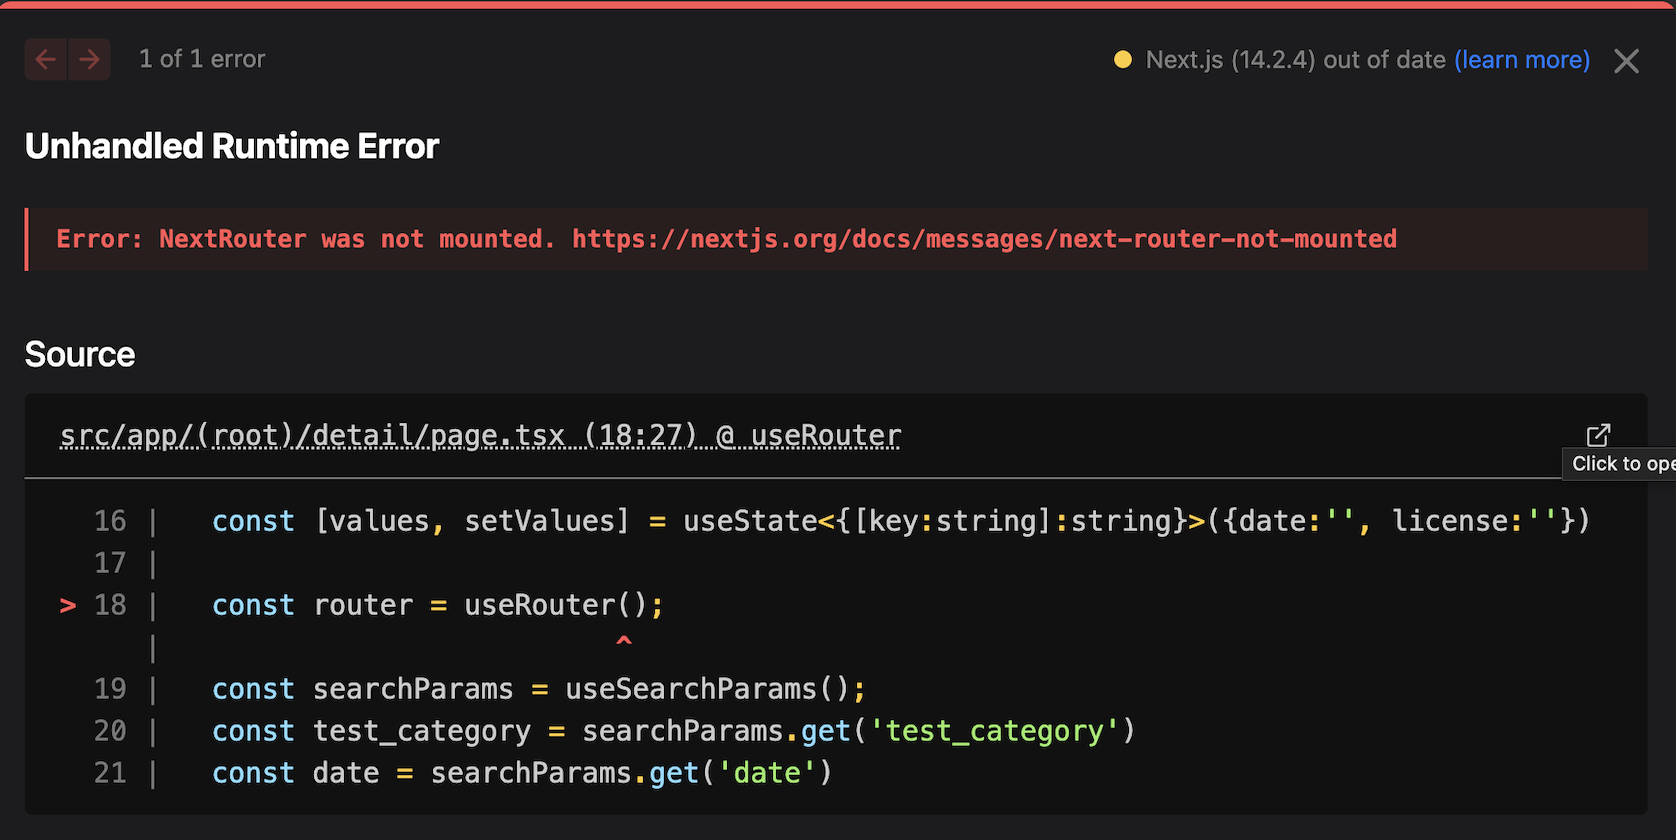Click highlighted line 18 'const router = useRouter();'
The width and height of the screenshot is (1676, 840).
point(437,605)
